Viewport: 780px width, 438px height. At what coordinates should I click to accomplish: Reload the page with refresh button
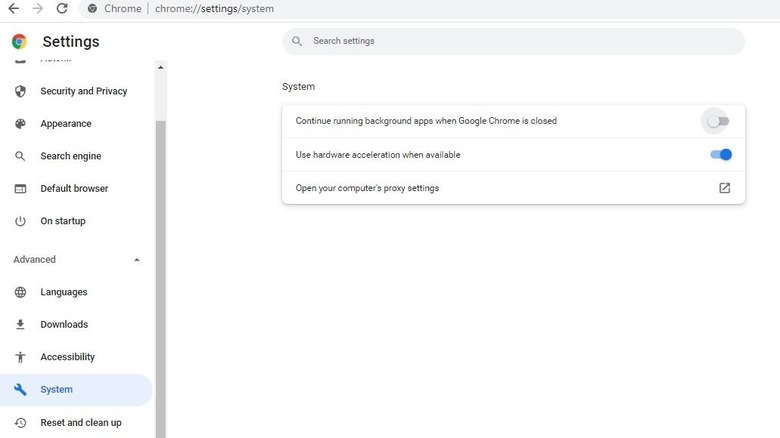62,8
